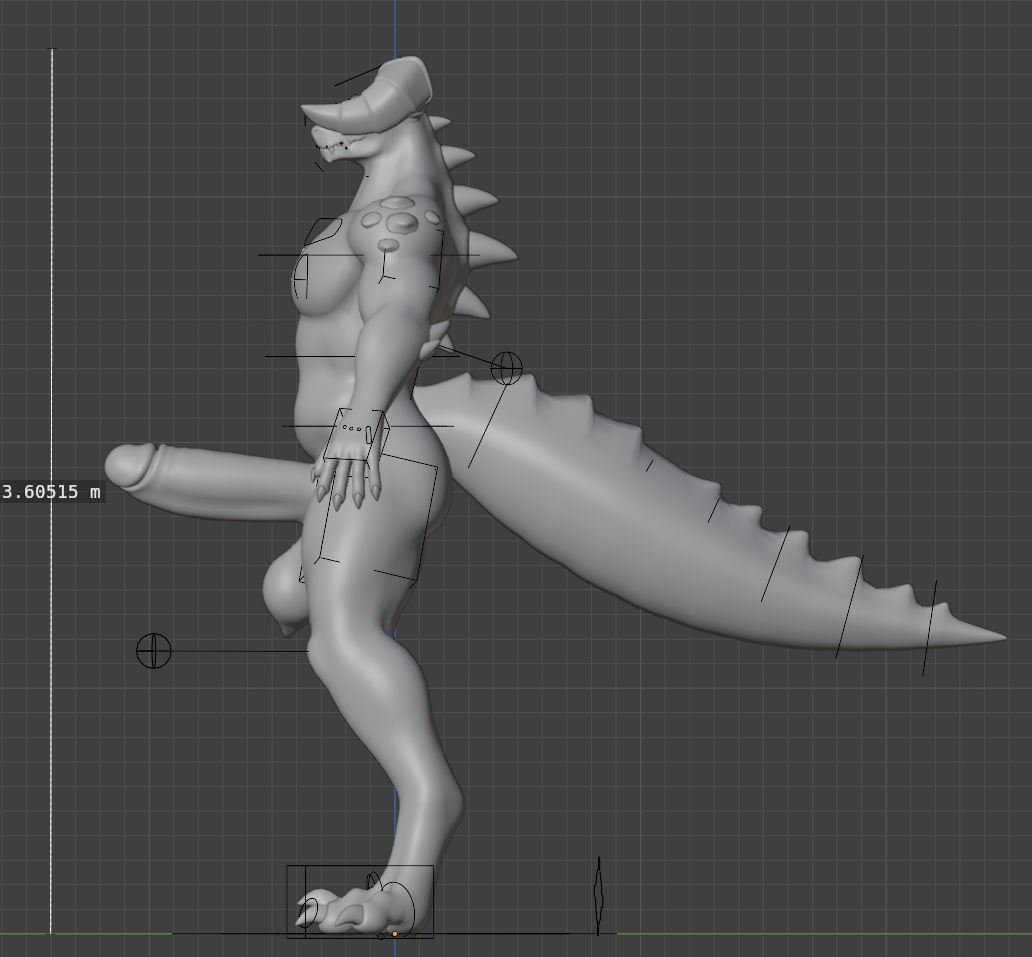This screenshot has height=957, width=1032.
Task: Click the head bone line above the horn
Action: 355,76
